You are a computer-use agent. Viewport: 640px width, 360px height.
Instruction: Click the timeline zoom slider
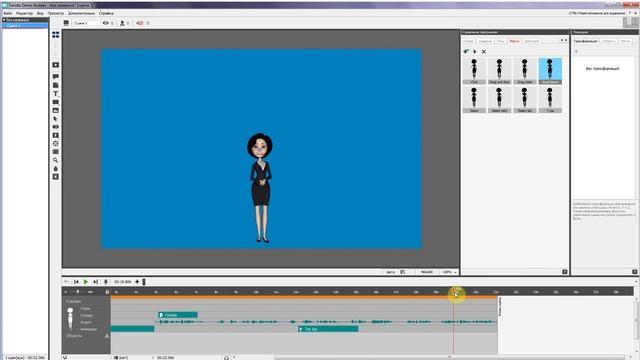pyautogui.click(x=78, y=292)
